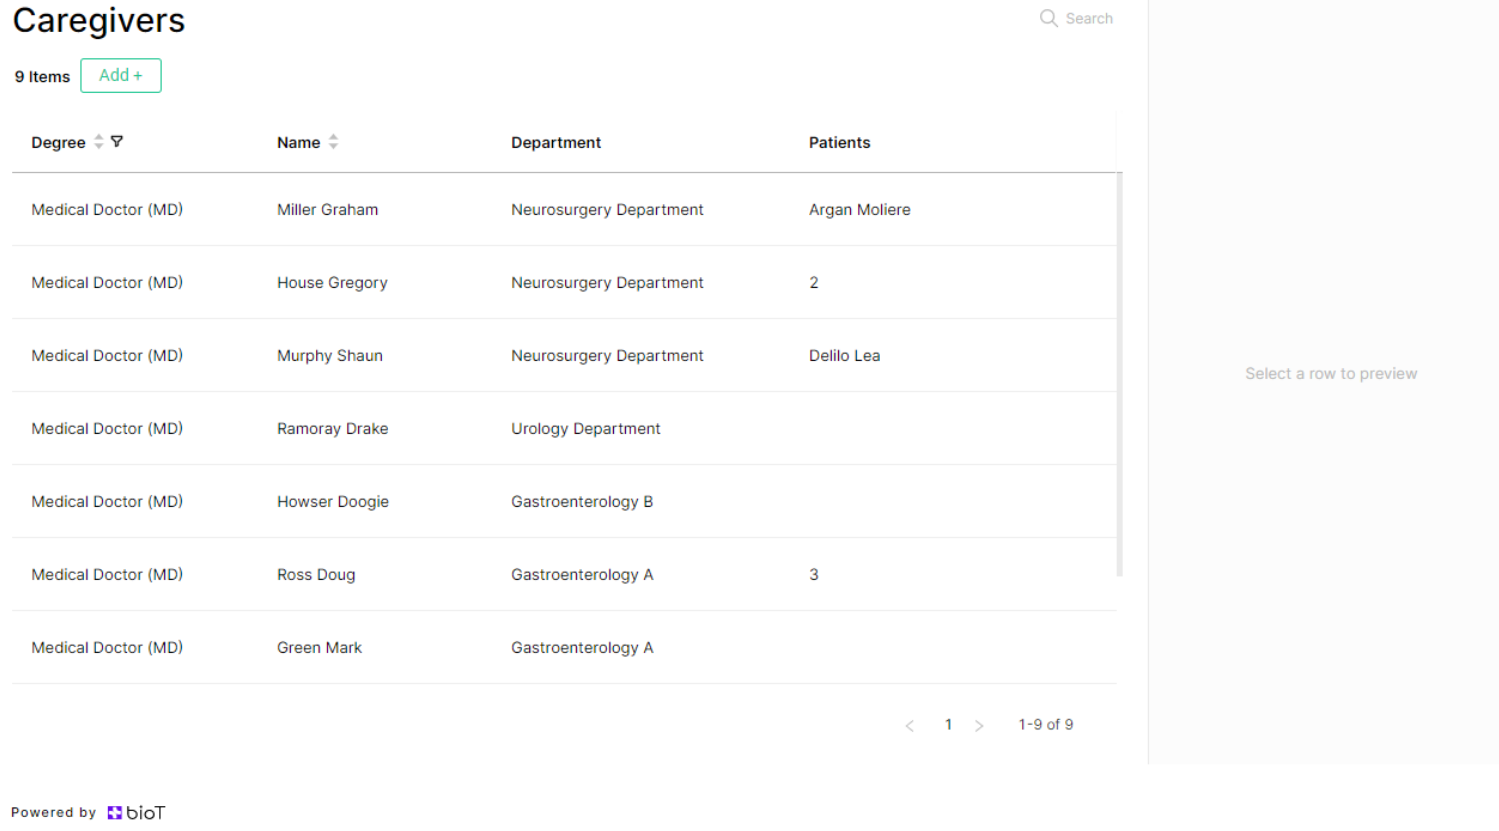1499x831 pixels.
Task: Click the patients count 3 for Ross Doug
Action: [x=814, y=575]
